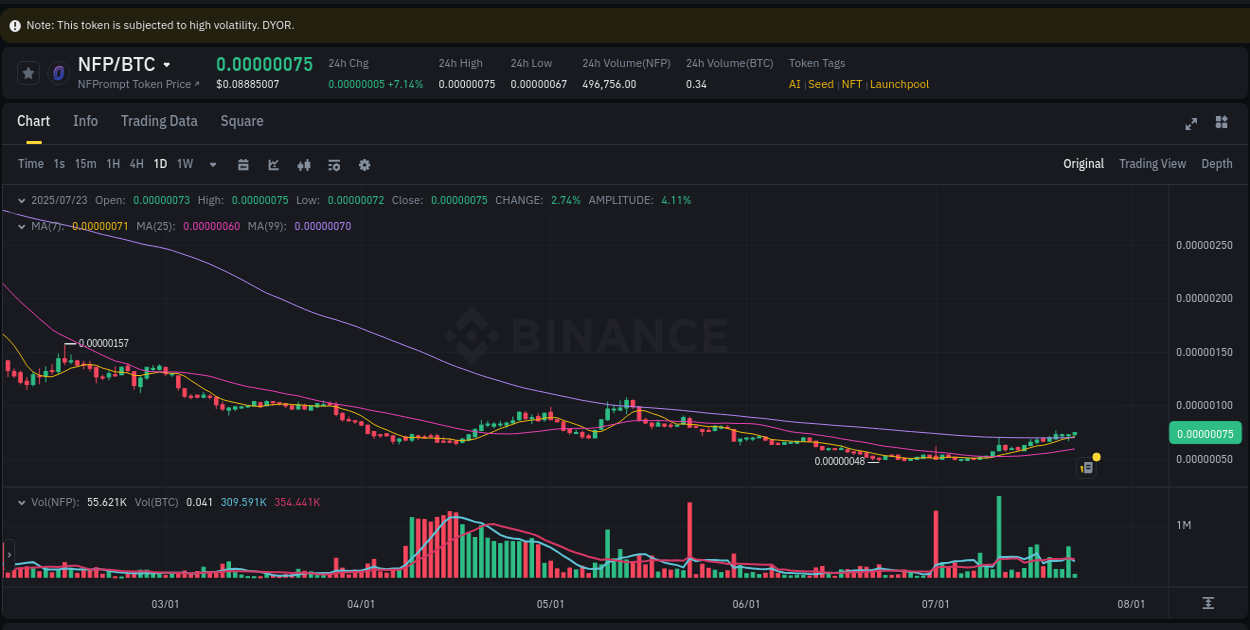Switch to the Square tab
The height and width of the screenshot is (630, 1250).
coord(241,121)
